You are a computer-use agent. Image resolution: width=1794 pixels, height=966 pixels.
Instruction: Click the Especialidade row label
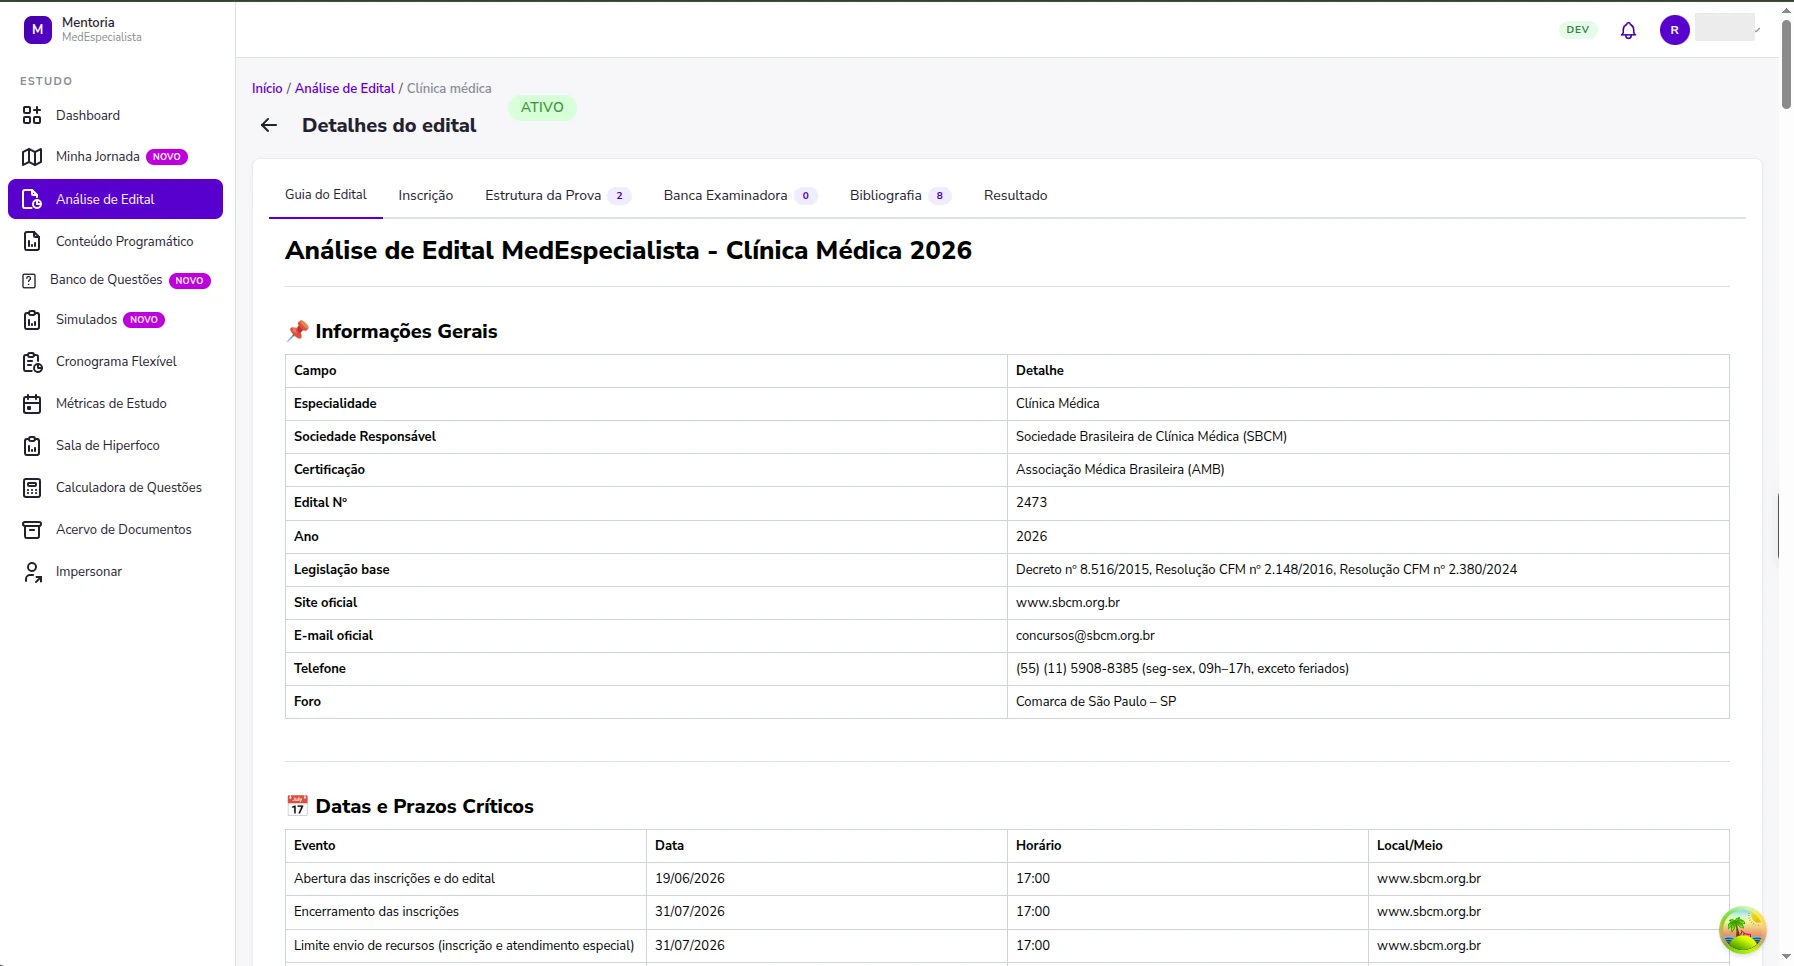(x=335, y=404)
